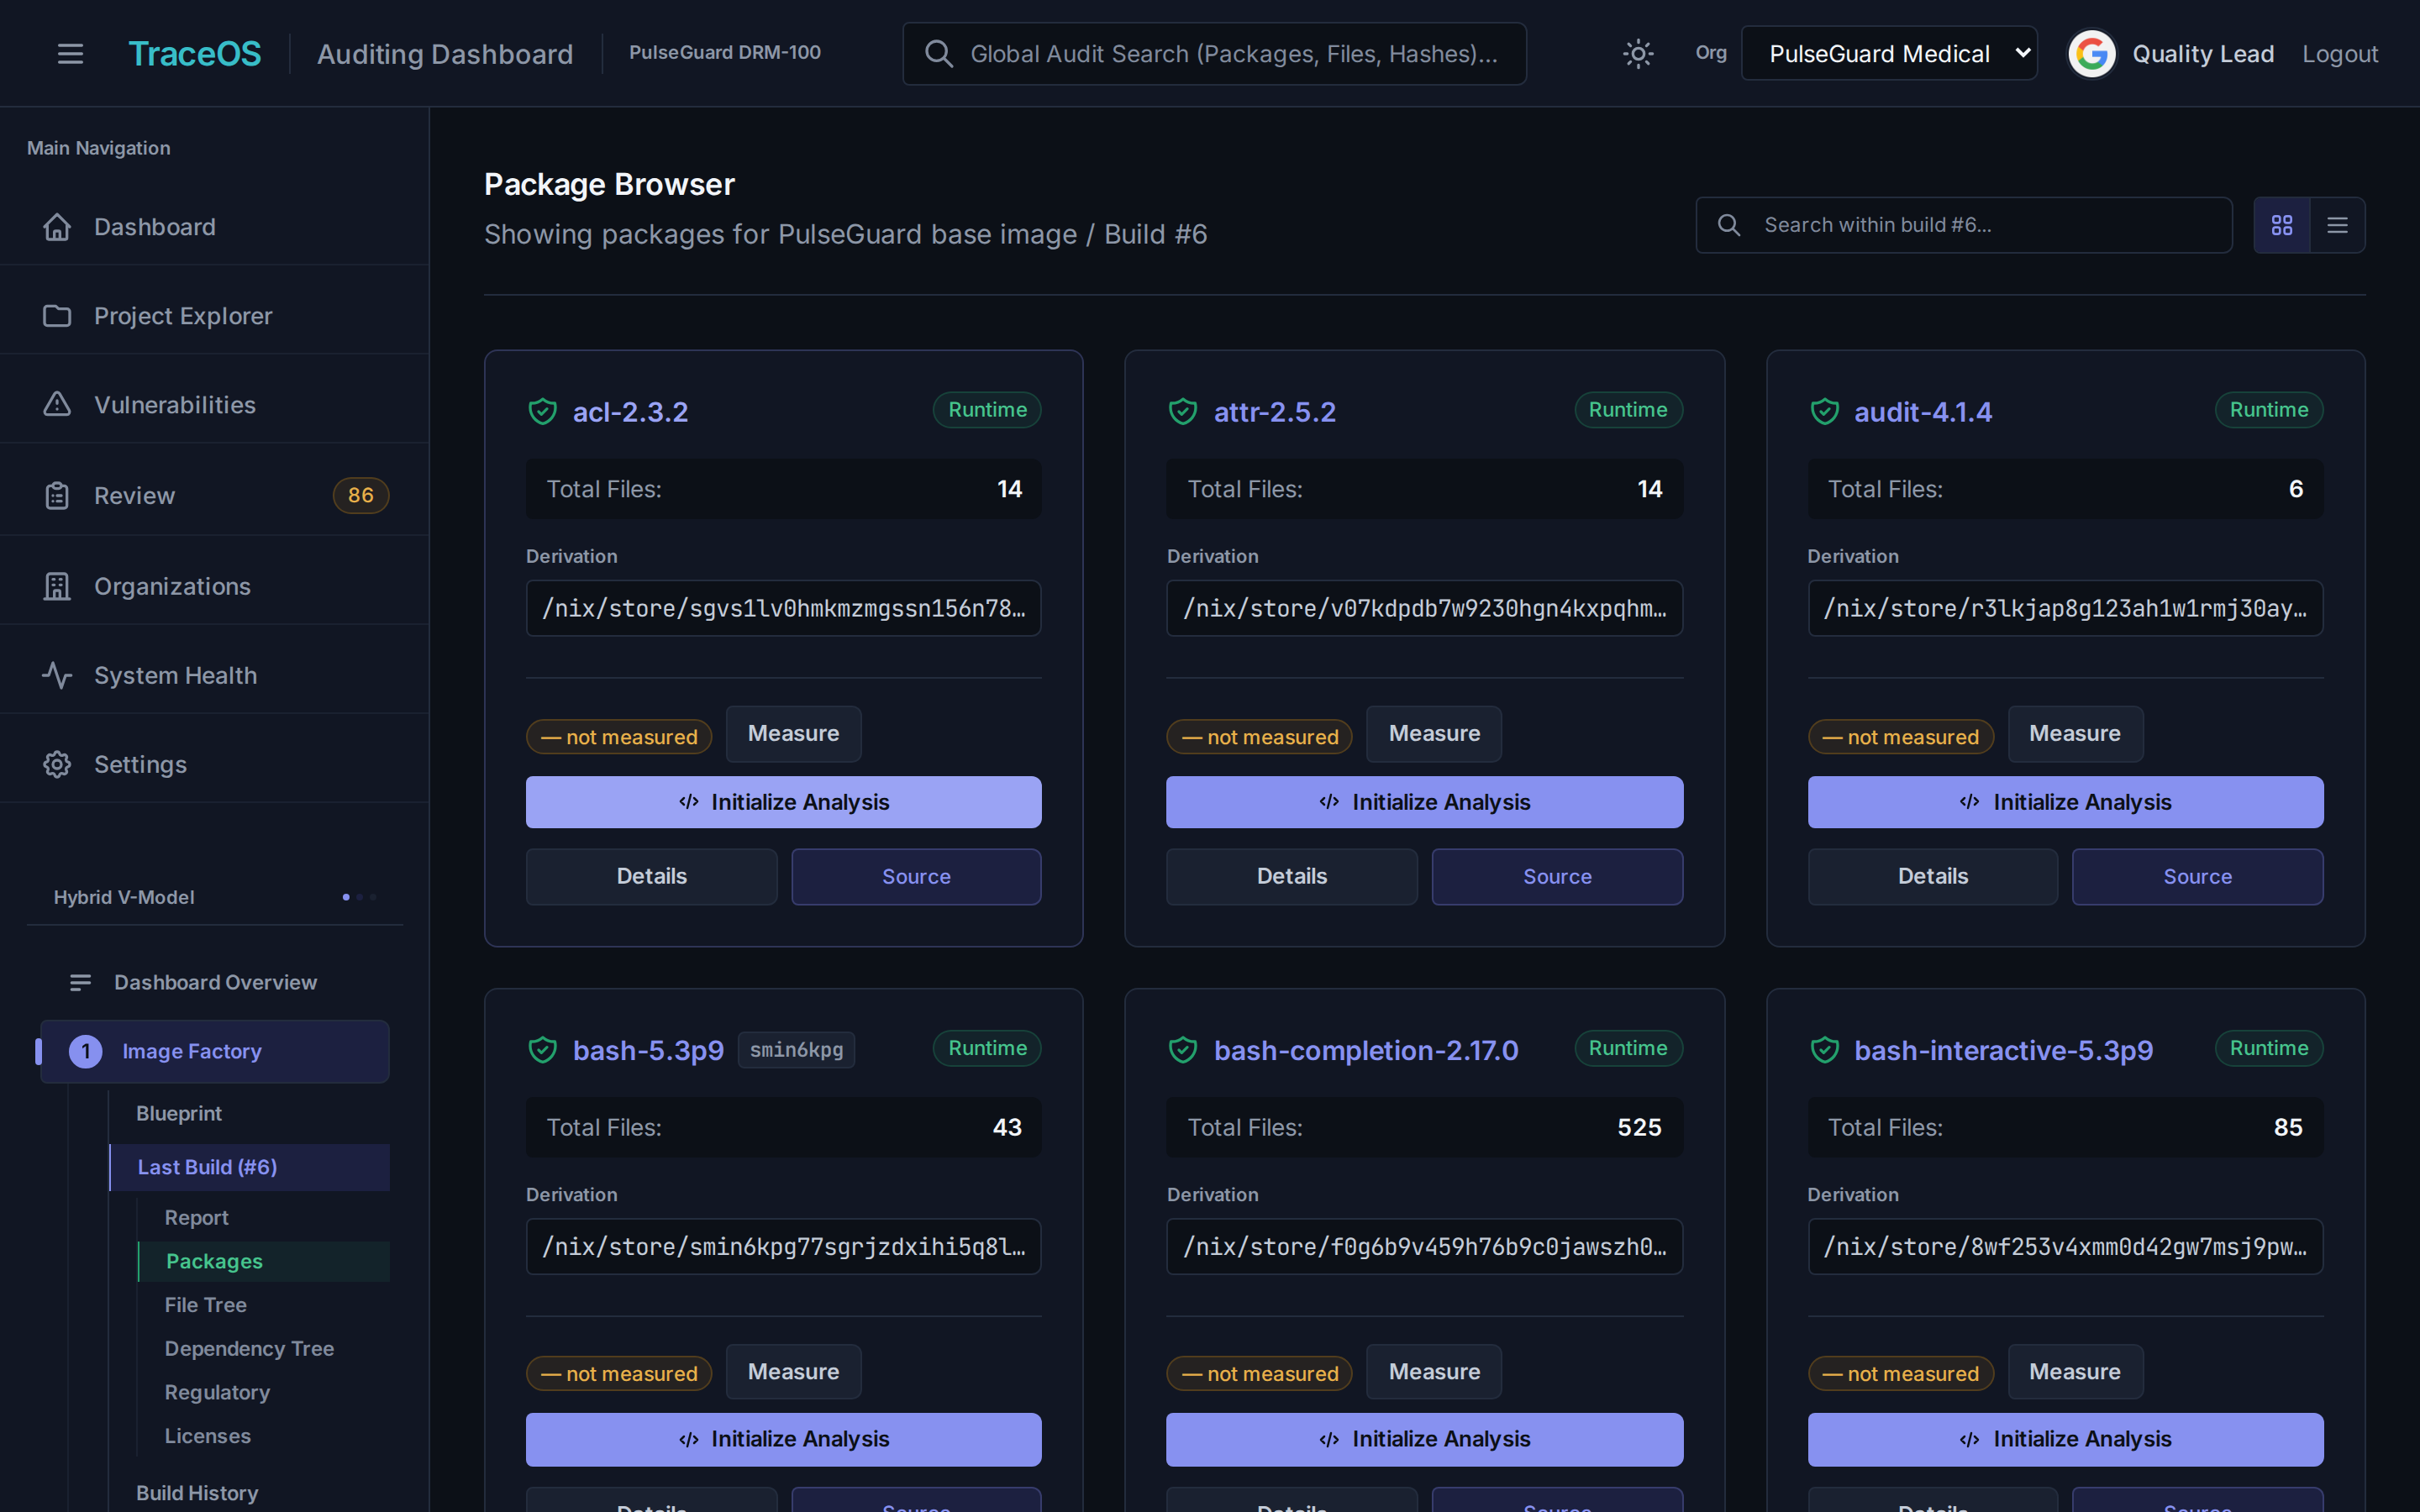Click the code icon on acl Initialize Analysis
Viewport: 2420px width, 1512px height.
click(688, 802)
